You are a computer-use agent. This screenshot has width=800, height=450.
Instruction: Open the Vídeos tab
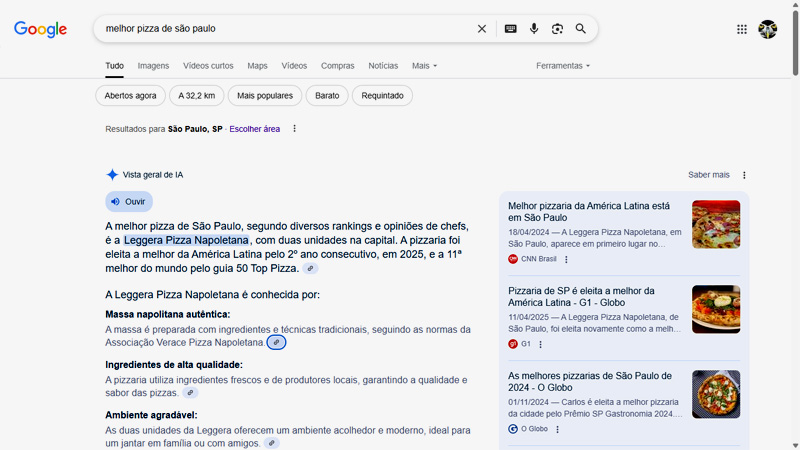[294, 66]
